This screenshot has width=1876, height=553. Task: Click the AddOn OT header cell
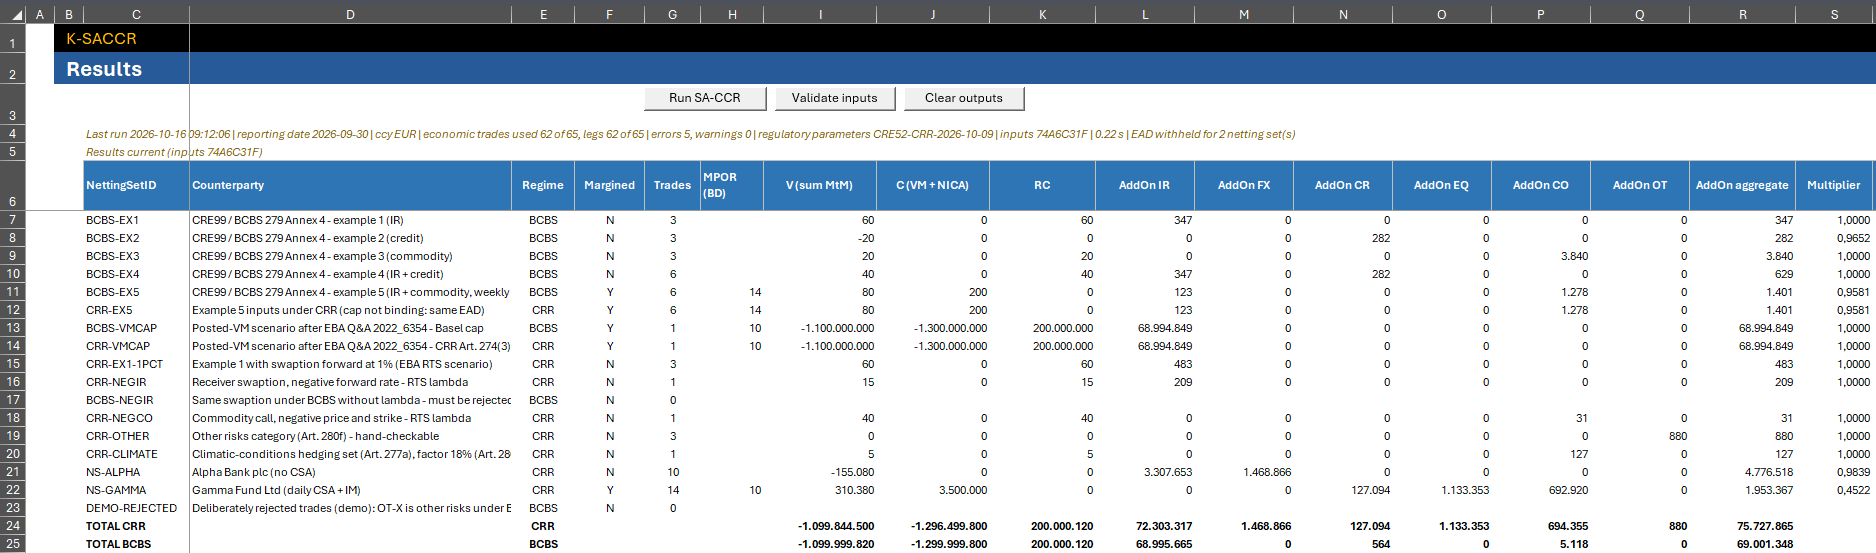(x=1640, y=185)
